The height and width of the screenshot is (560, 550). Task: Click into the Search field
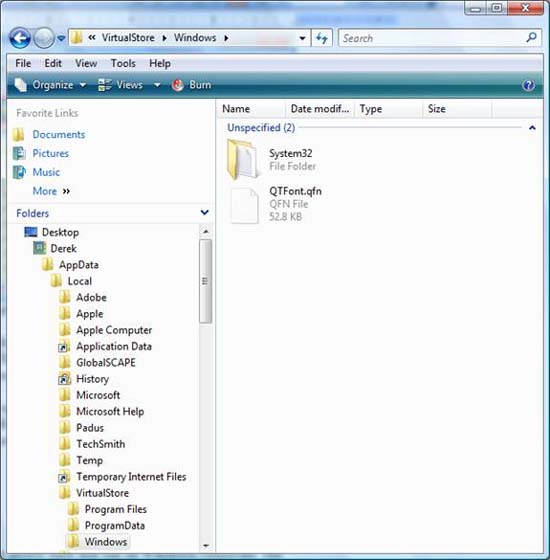[432, 38]
